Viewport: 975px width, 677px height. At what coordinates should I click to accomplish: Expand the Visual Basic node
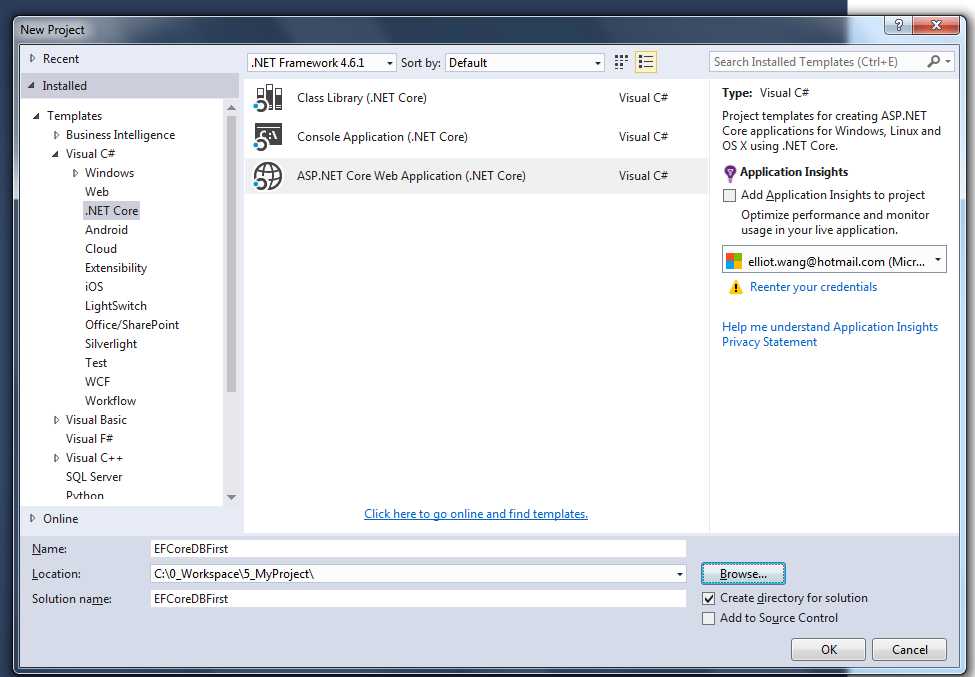point(57,420)
